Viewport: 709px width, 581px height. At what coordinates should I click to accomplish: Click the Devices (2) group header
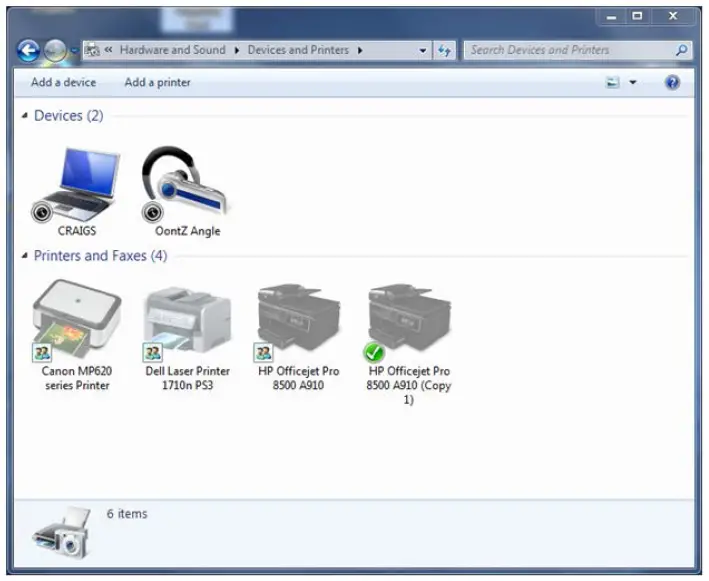[x=69, y=116]
